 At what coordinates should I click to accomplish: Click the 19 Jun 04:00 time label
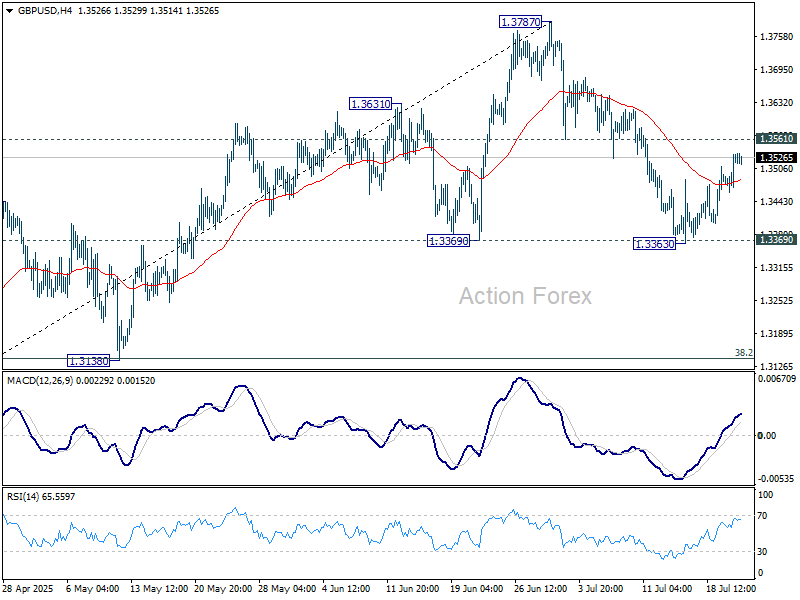[x=477, y=589]
